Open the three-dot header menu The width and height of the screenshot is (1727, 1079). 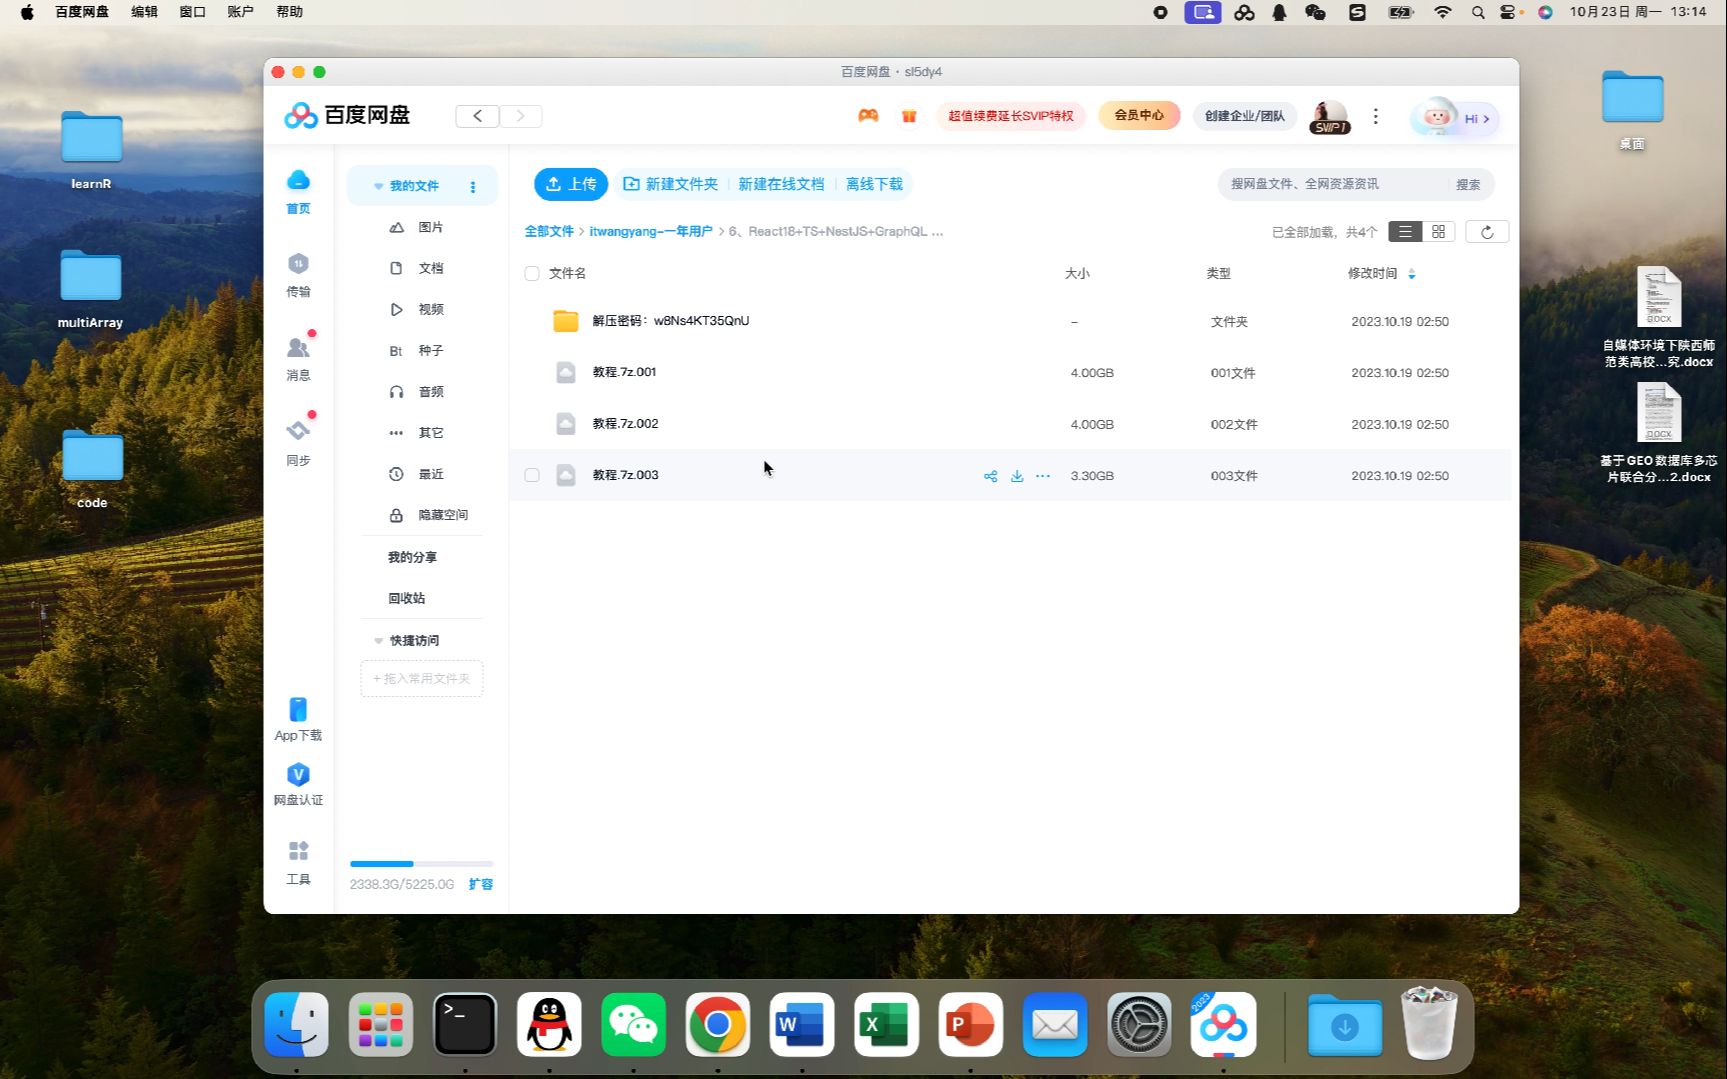tap(1376, 117)
